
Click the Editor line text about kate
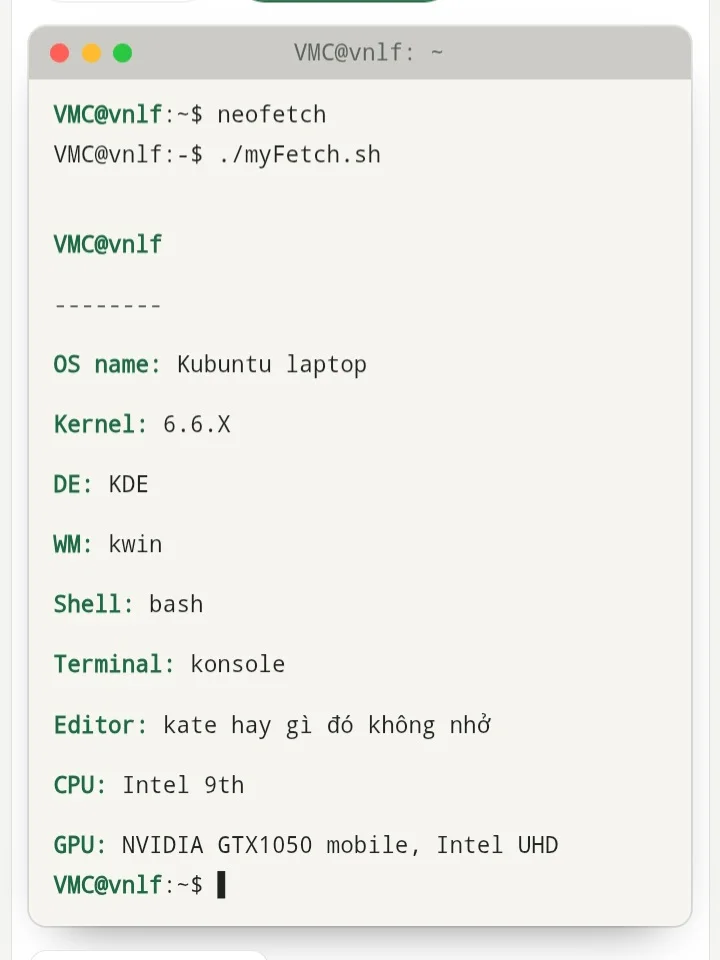[327, 726]
